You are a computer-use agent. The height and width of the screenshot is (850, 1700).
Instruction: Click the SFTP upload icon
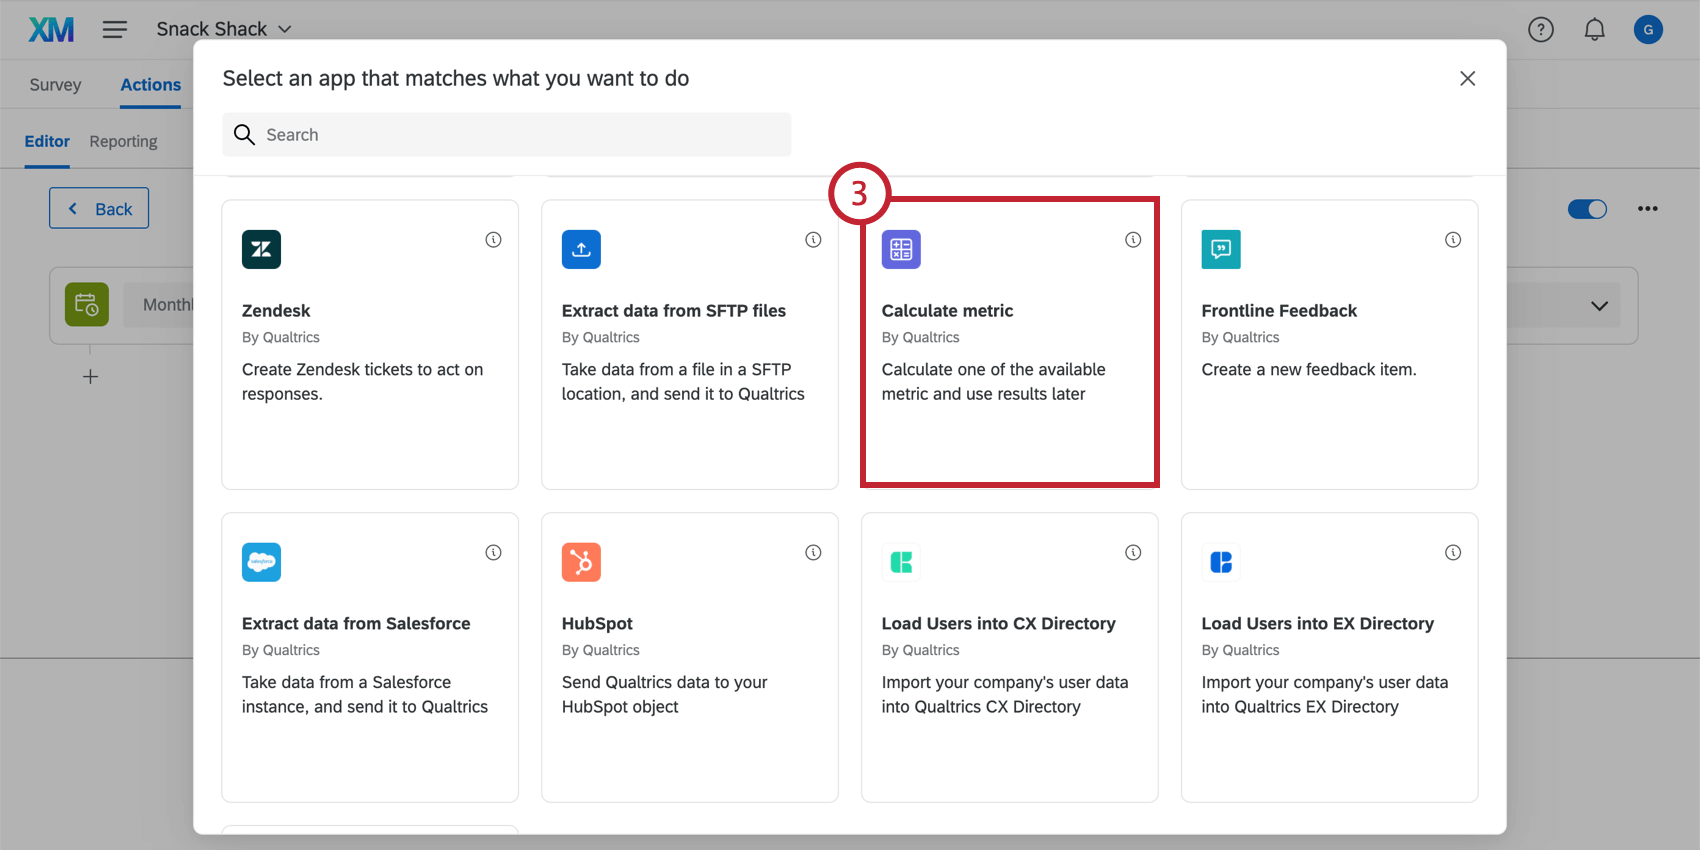[581, 249]
